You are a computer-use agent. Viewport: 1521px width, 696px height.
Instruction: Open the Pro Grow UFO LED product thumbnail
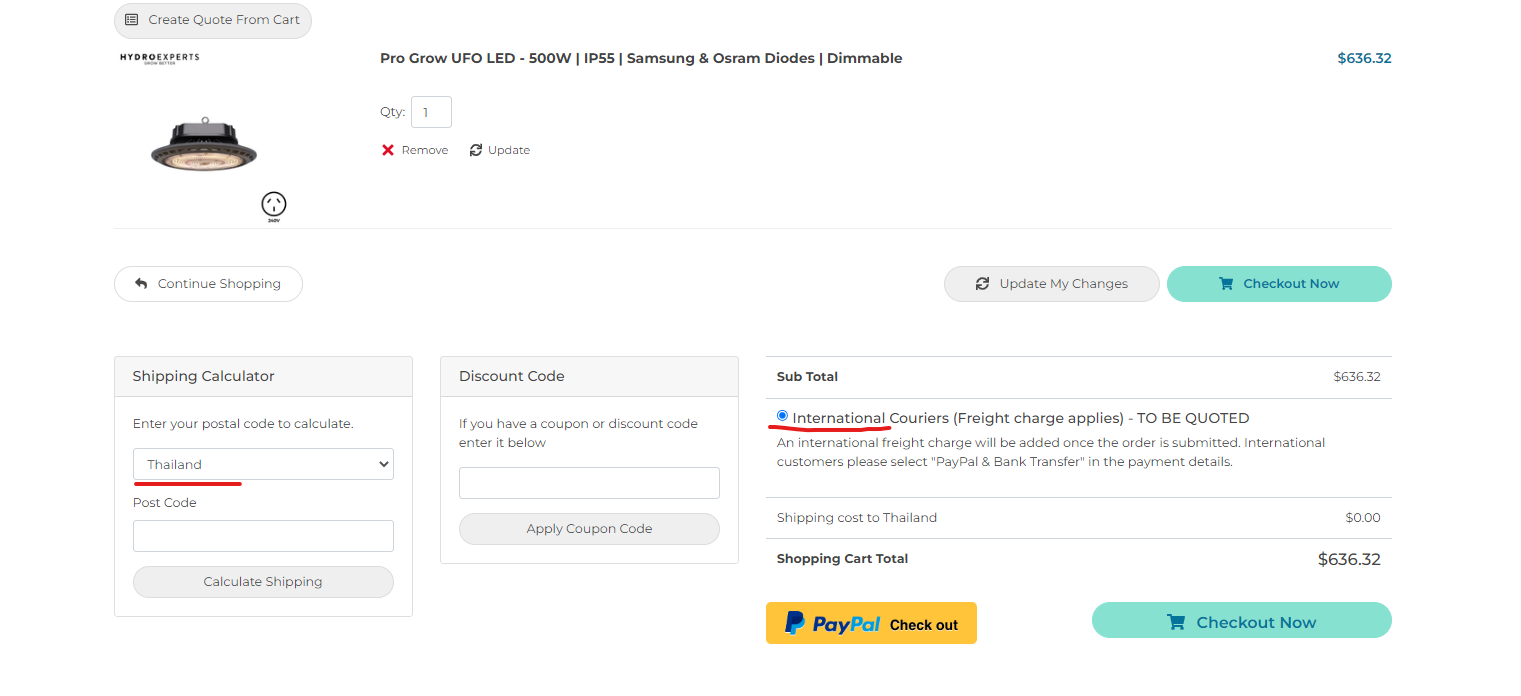(x=204, y=143)
